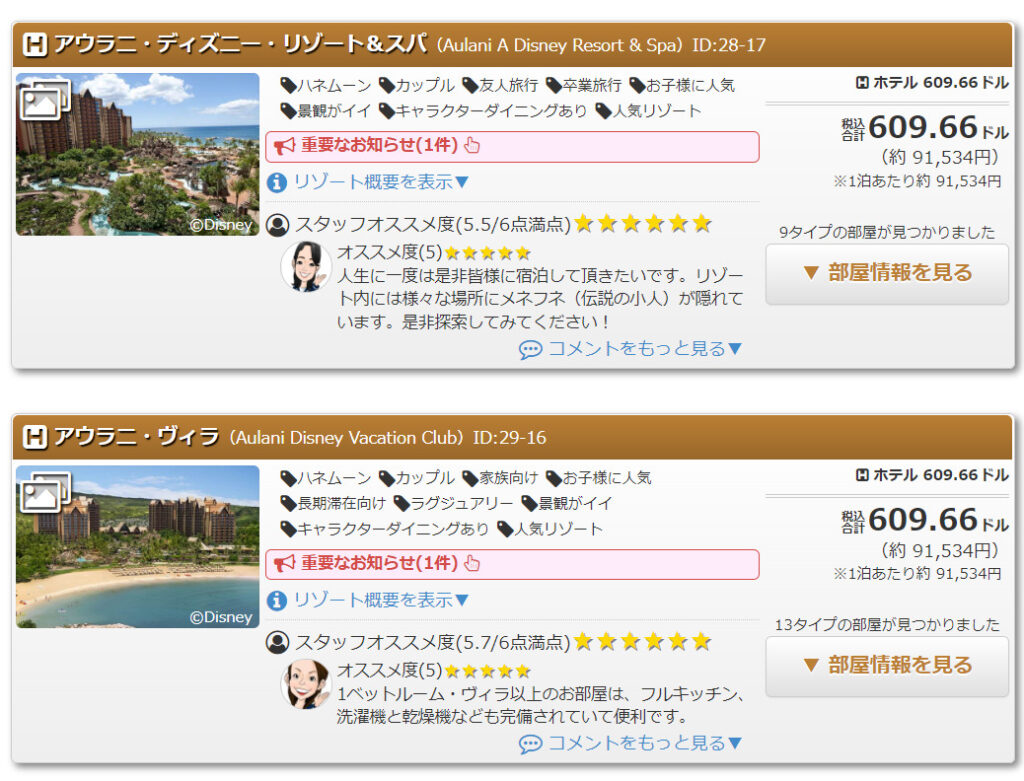Click staff avatar beside スタッフオススメ度(5.7/6点満点)
The image size is (1024, 781).
(278, 643)
